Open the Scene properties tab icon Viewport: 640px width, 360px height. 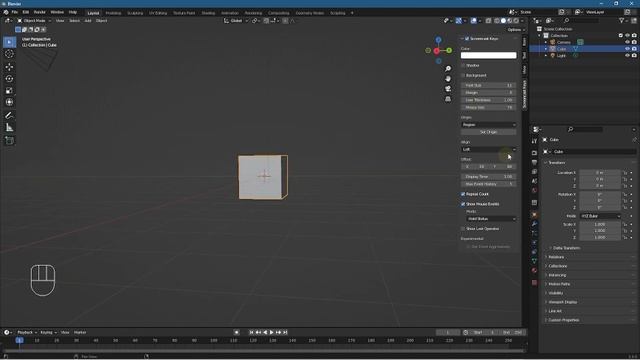[534, 181]
